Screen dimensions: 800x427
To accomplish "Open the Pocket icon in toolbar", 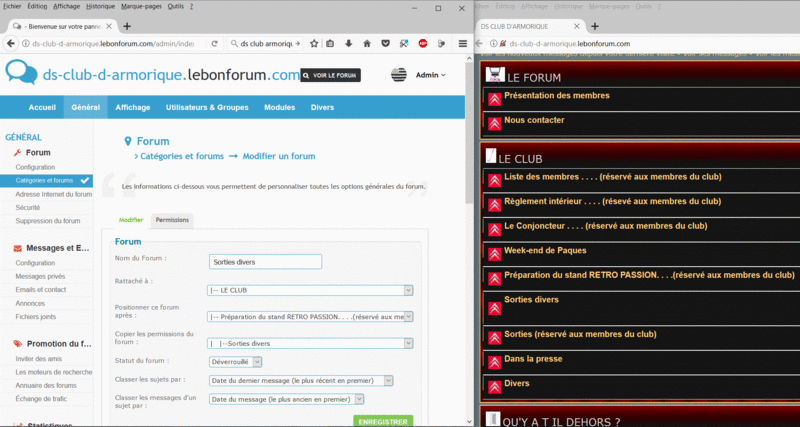I will point(386,44).
